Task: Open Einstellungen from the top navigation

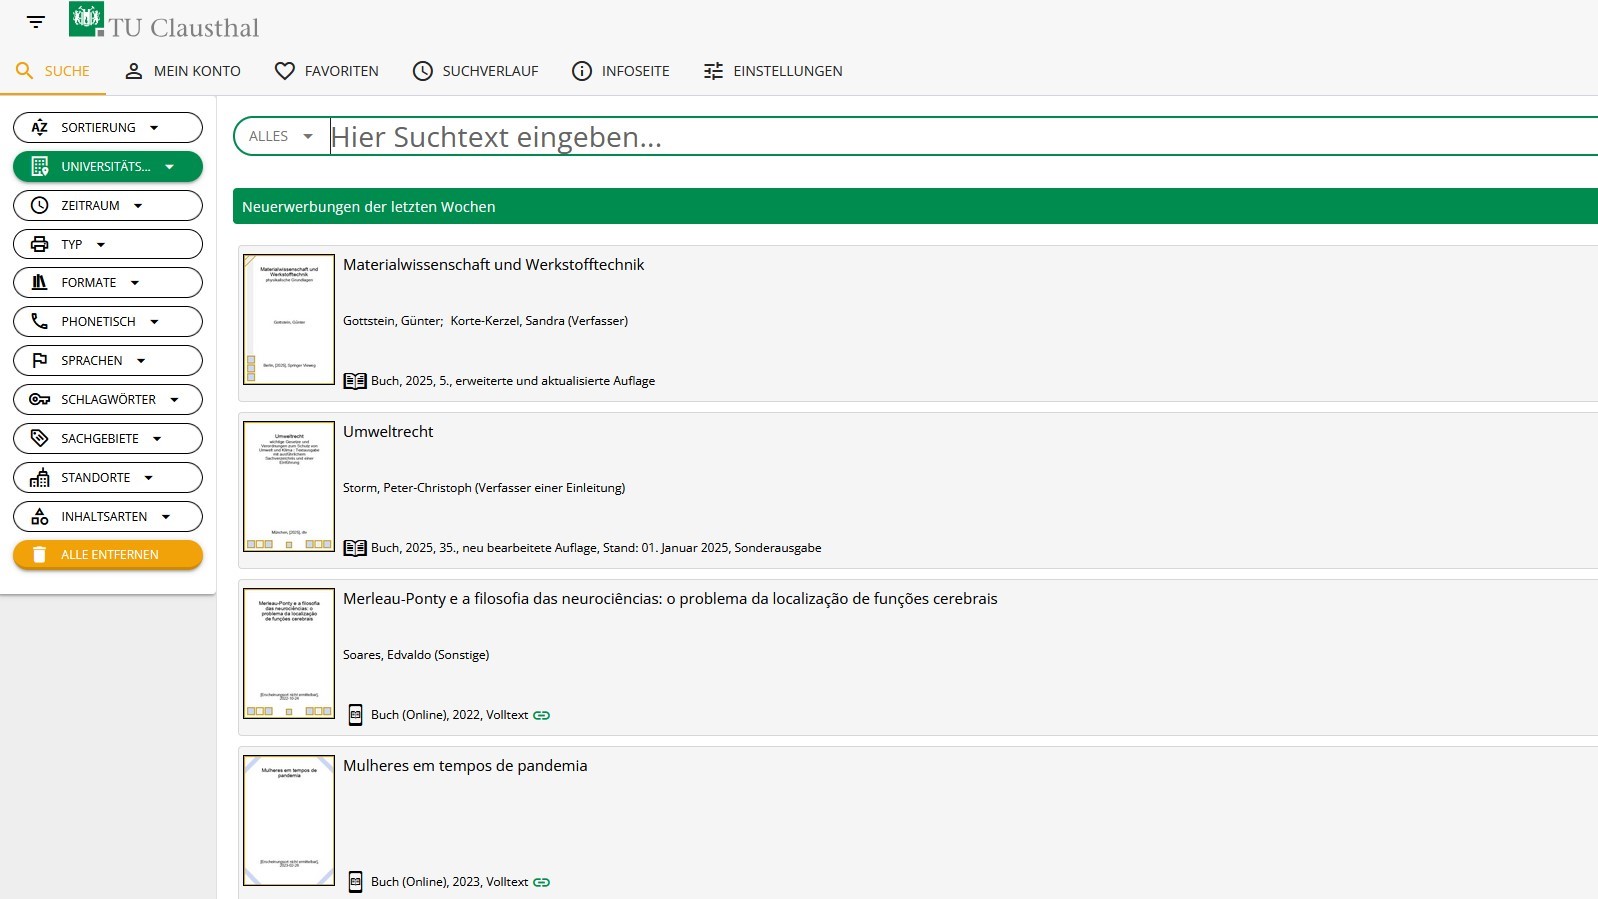Action: 773,71
